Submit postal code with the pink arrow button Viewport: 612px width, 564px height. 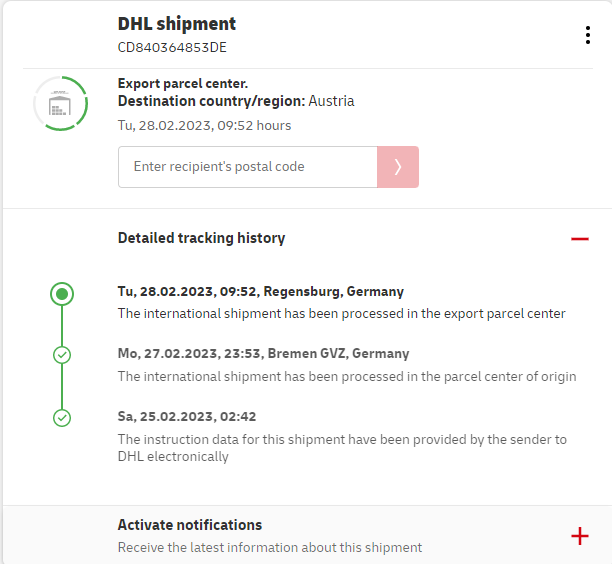pyautogui.click(x=397, y=167)
